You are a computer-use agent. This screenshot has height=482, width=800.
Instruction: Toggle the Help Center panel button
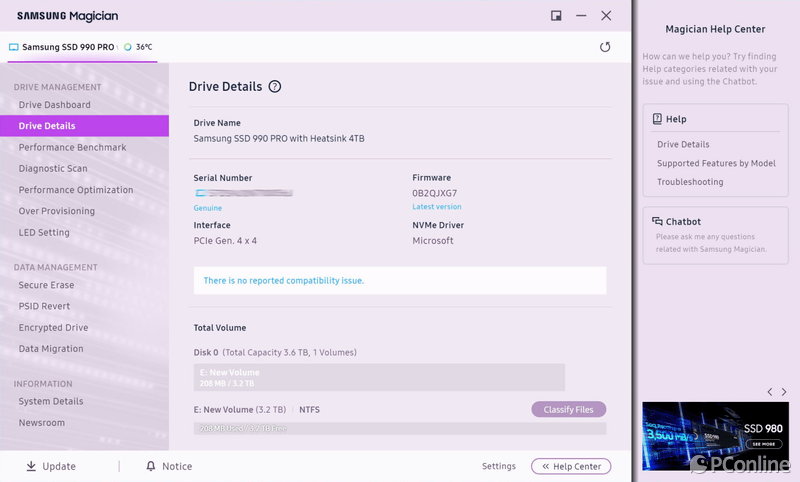pos(571,466)
